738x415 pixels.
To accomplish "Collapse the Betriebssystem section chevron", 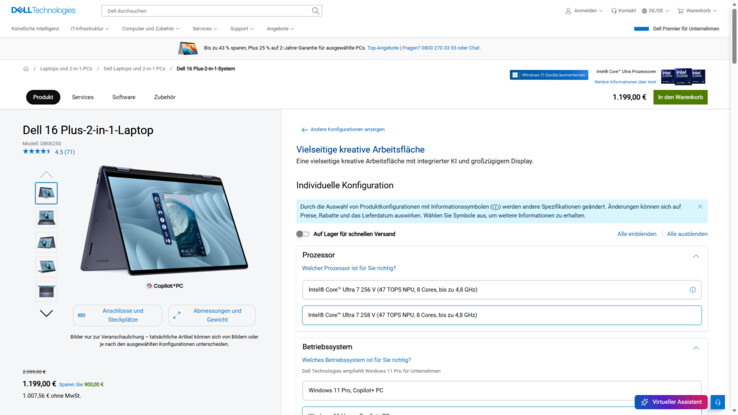I will click(x=696, y=348).
